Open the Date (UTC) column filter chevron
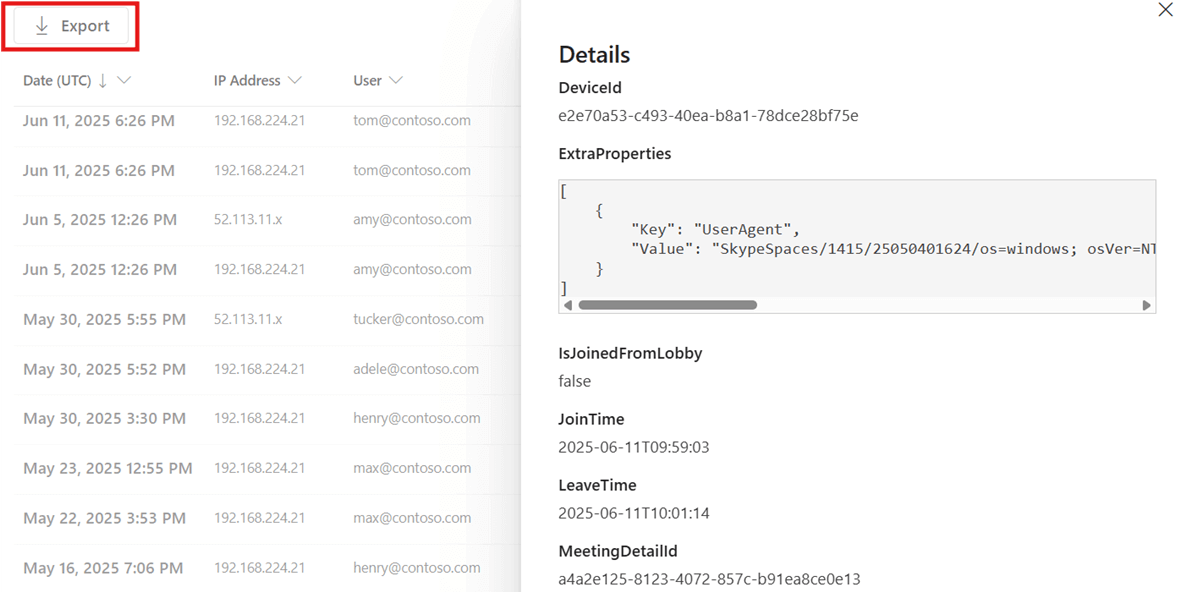The height and width of the screenshot is (592, 1180). (126, 80)
